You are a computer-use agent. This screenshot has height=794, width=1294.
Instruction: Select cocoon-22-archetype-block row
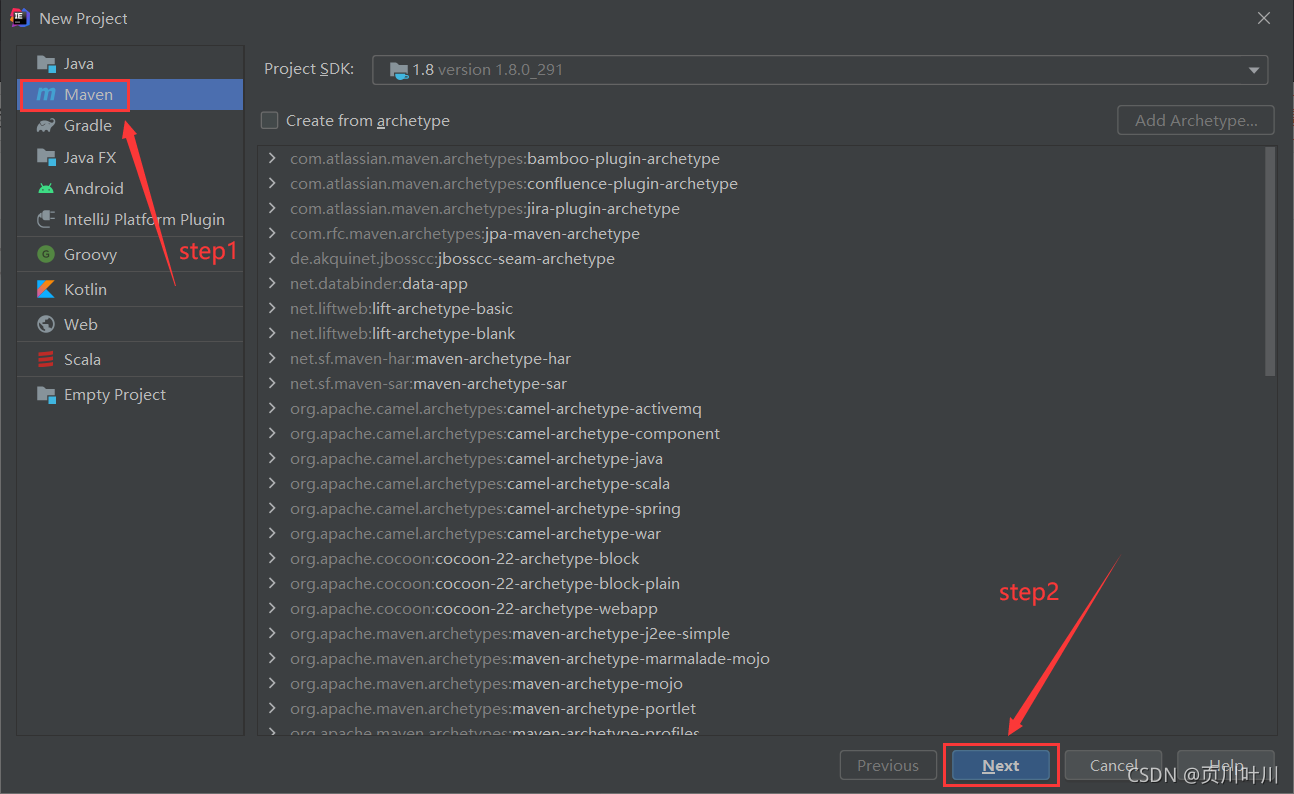pos(760,558)
